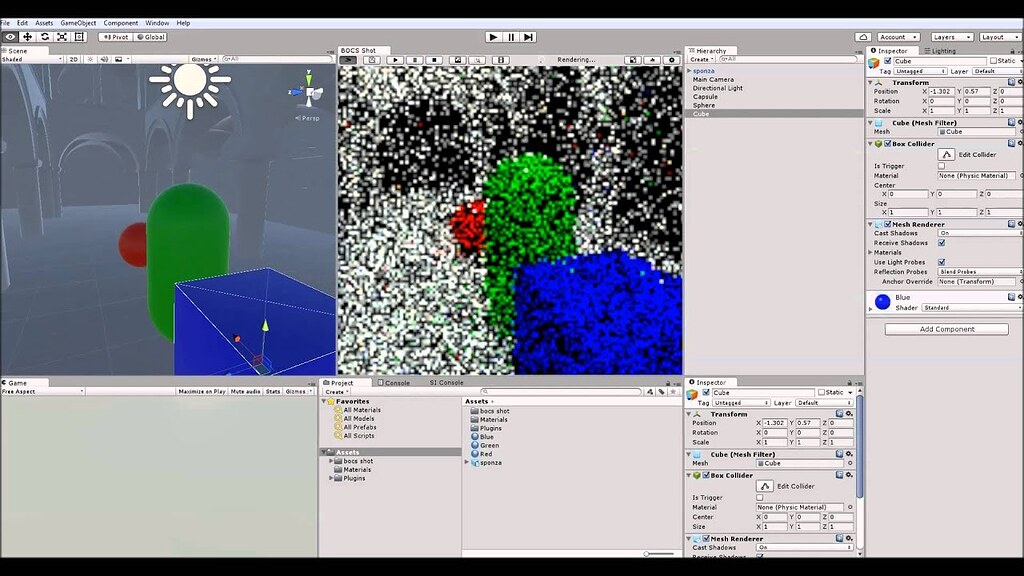Enable 2D mode in the Scene view
The image size is (1024, 576).
click(x=73, y=59)
